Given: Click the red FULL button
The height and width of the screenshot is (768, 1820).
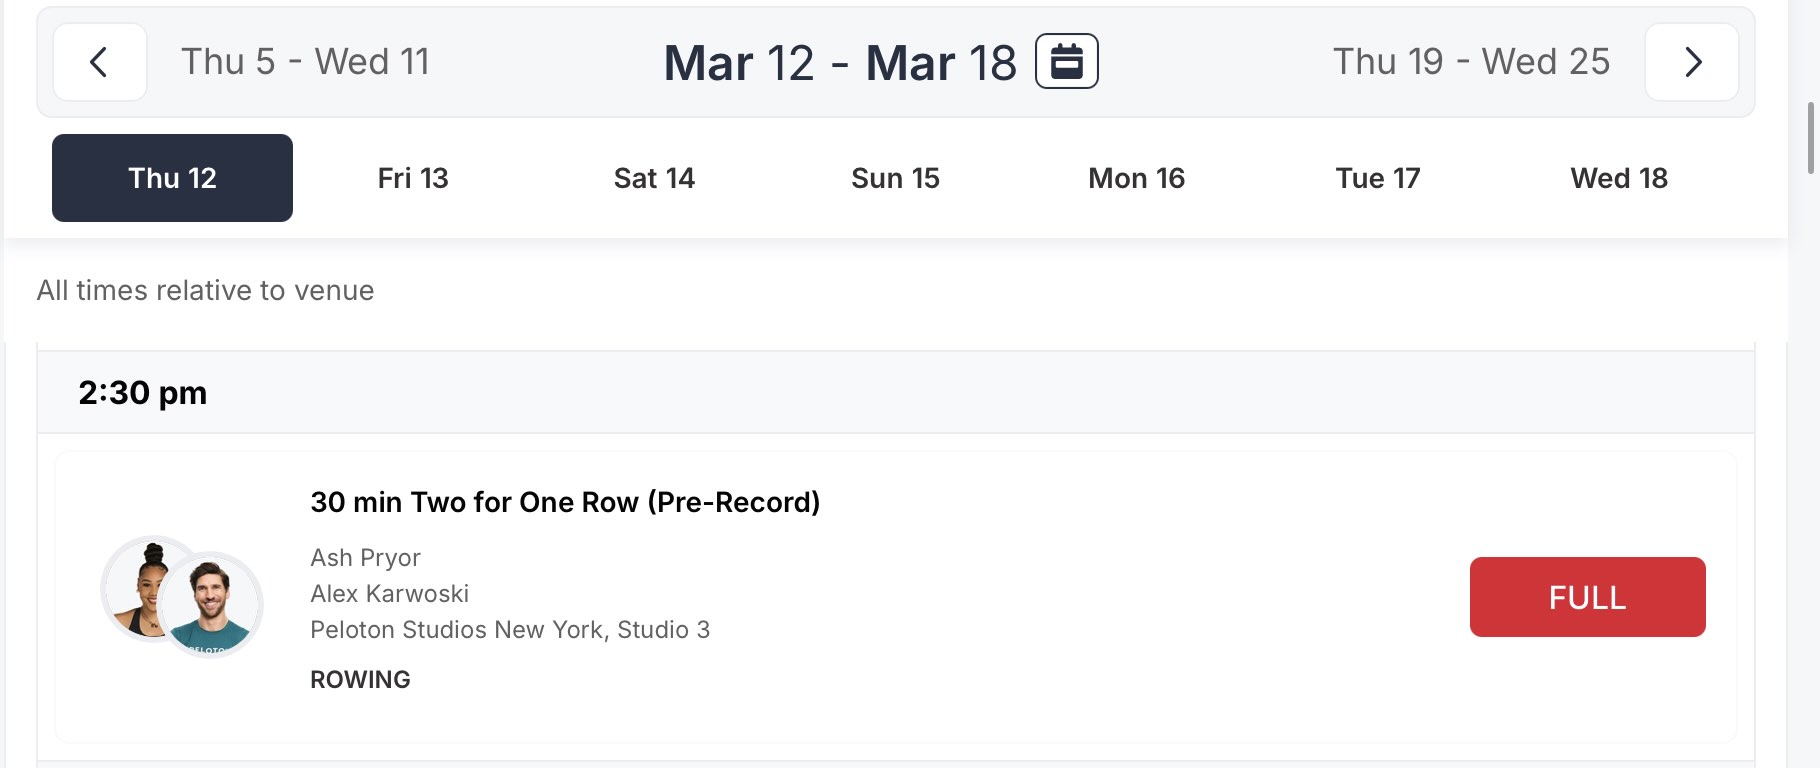Looking at the screenshot, I should pyautogui.click(x=1586, y=596).
